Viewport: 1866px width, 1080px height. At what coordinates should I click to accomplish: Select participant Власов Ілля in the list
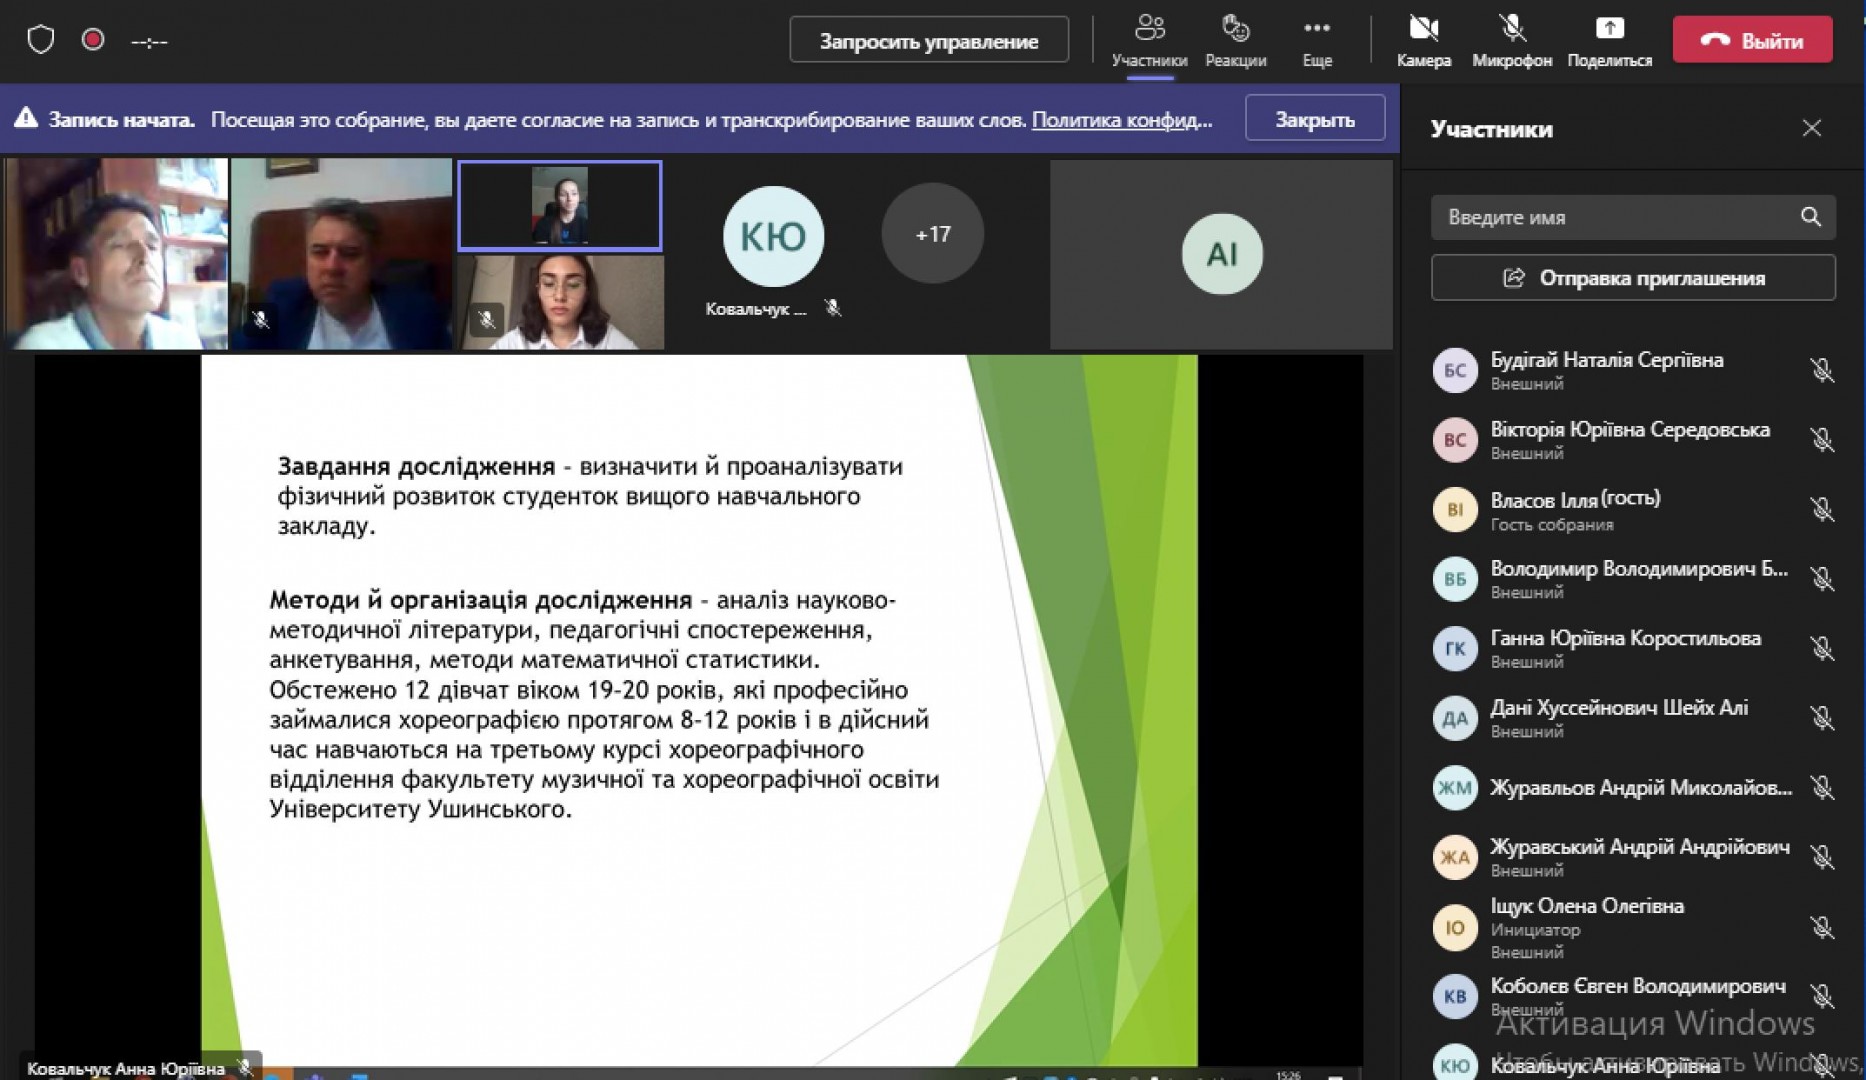point(1575,509)
